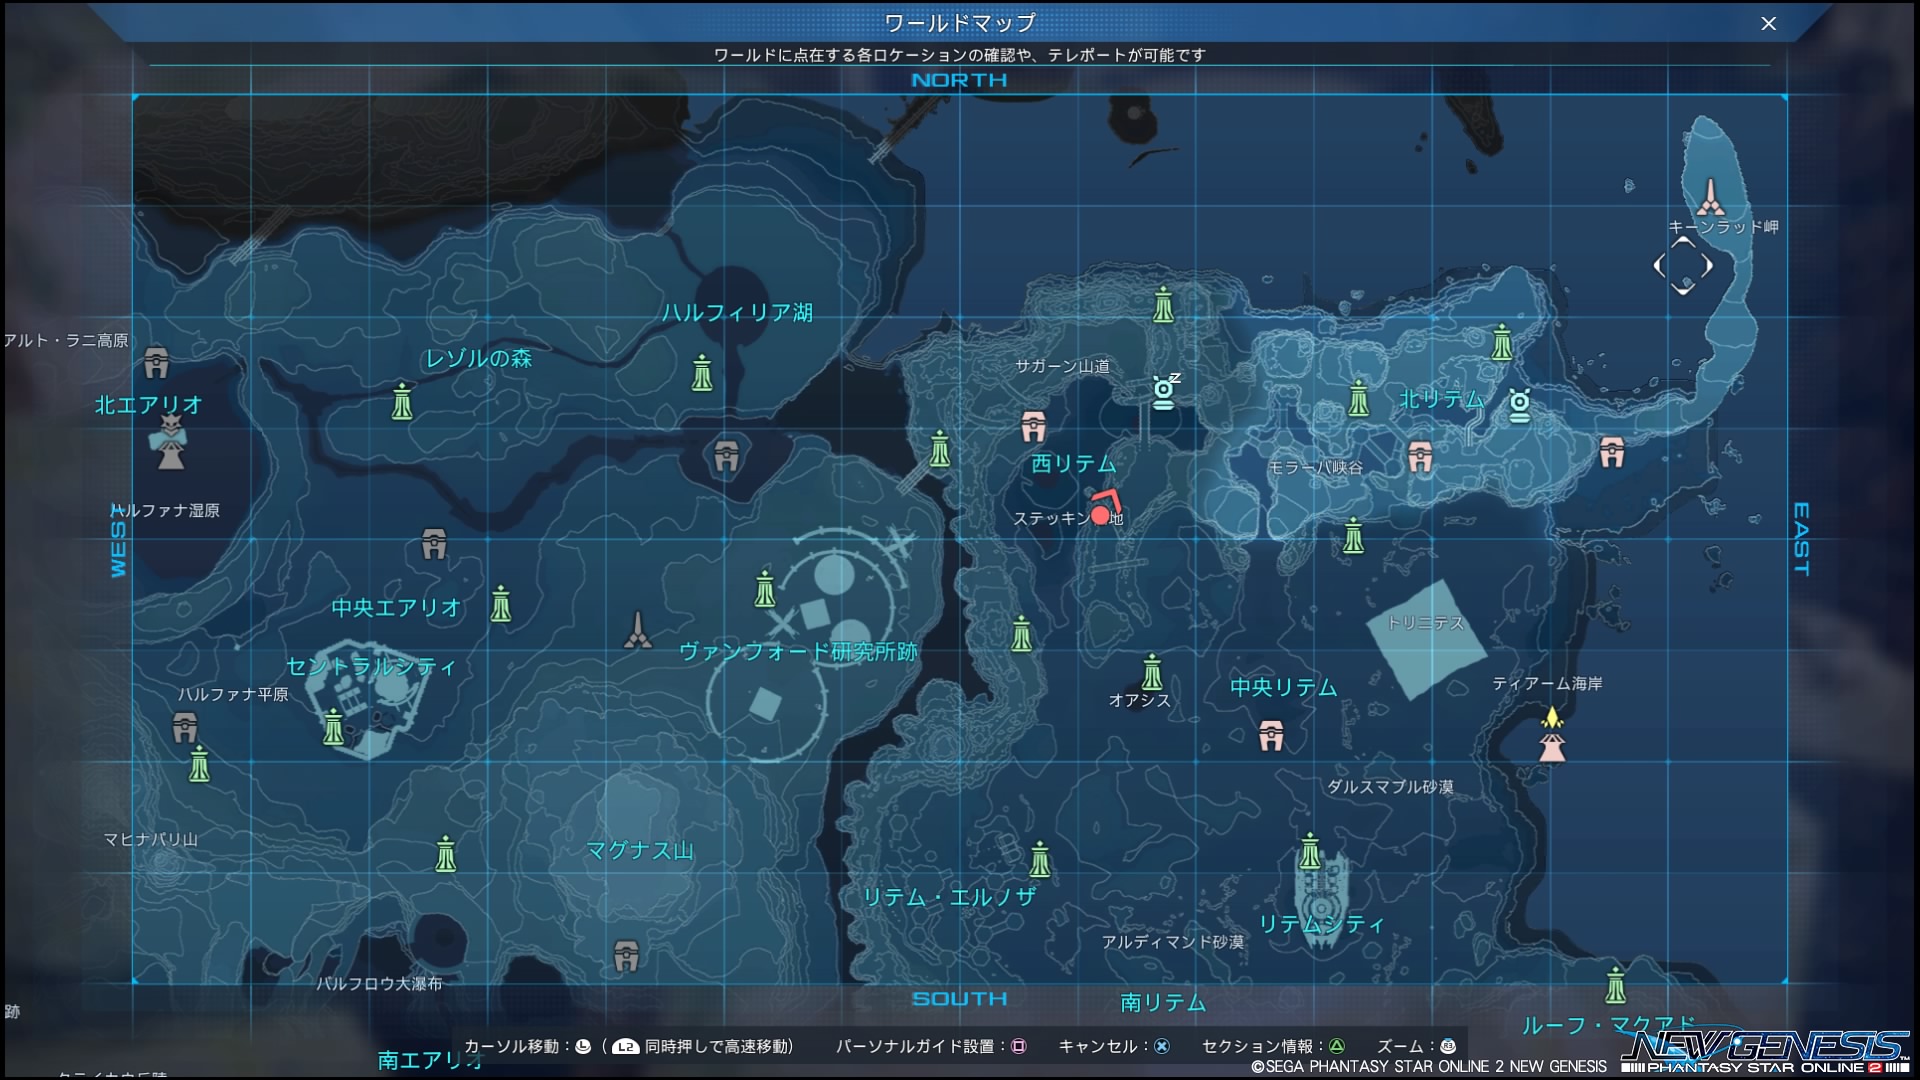Click Mag icon right of 北リテム label

(x=1519, y=405)
